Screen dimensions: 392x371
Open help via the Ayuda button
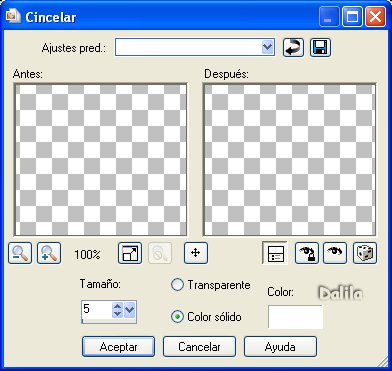pos(280,347)
